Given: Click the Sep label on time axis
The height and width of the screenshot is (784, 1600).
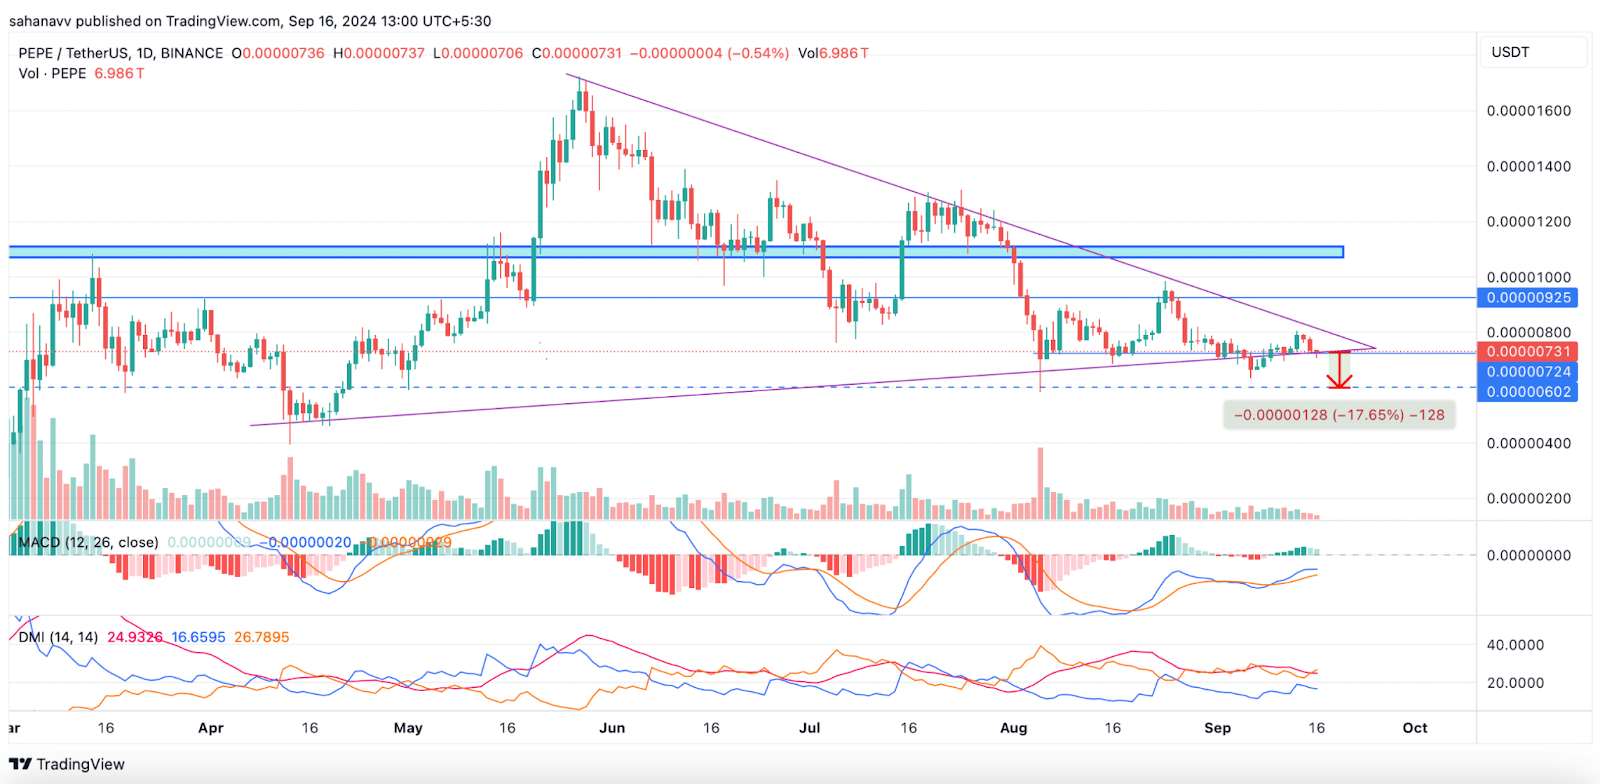Looking at the screenshot, I should [1218, 728].
